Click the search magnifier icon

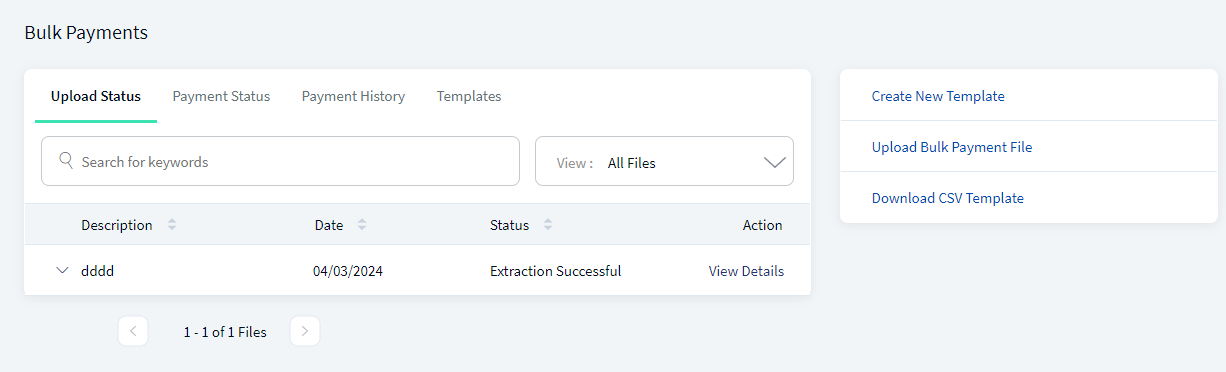point(67,160)
